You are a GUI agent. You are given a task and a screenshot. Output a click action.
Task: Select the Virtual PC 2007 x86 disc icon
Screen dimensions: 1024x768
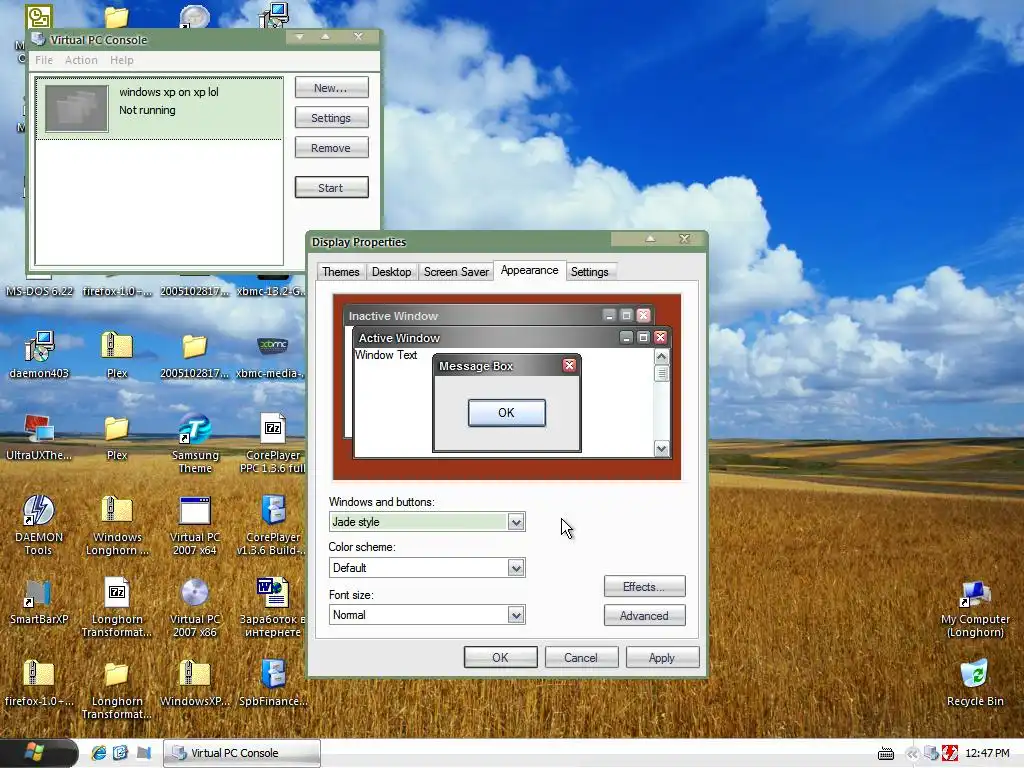coord(195,592)
